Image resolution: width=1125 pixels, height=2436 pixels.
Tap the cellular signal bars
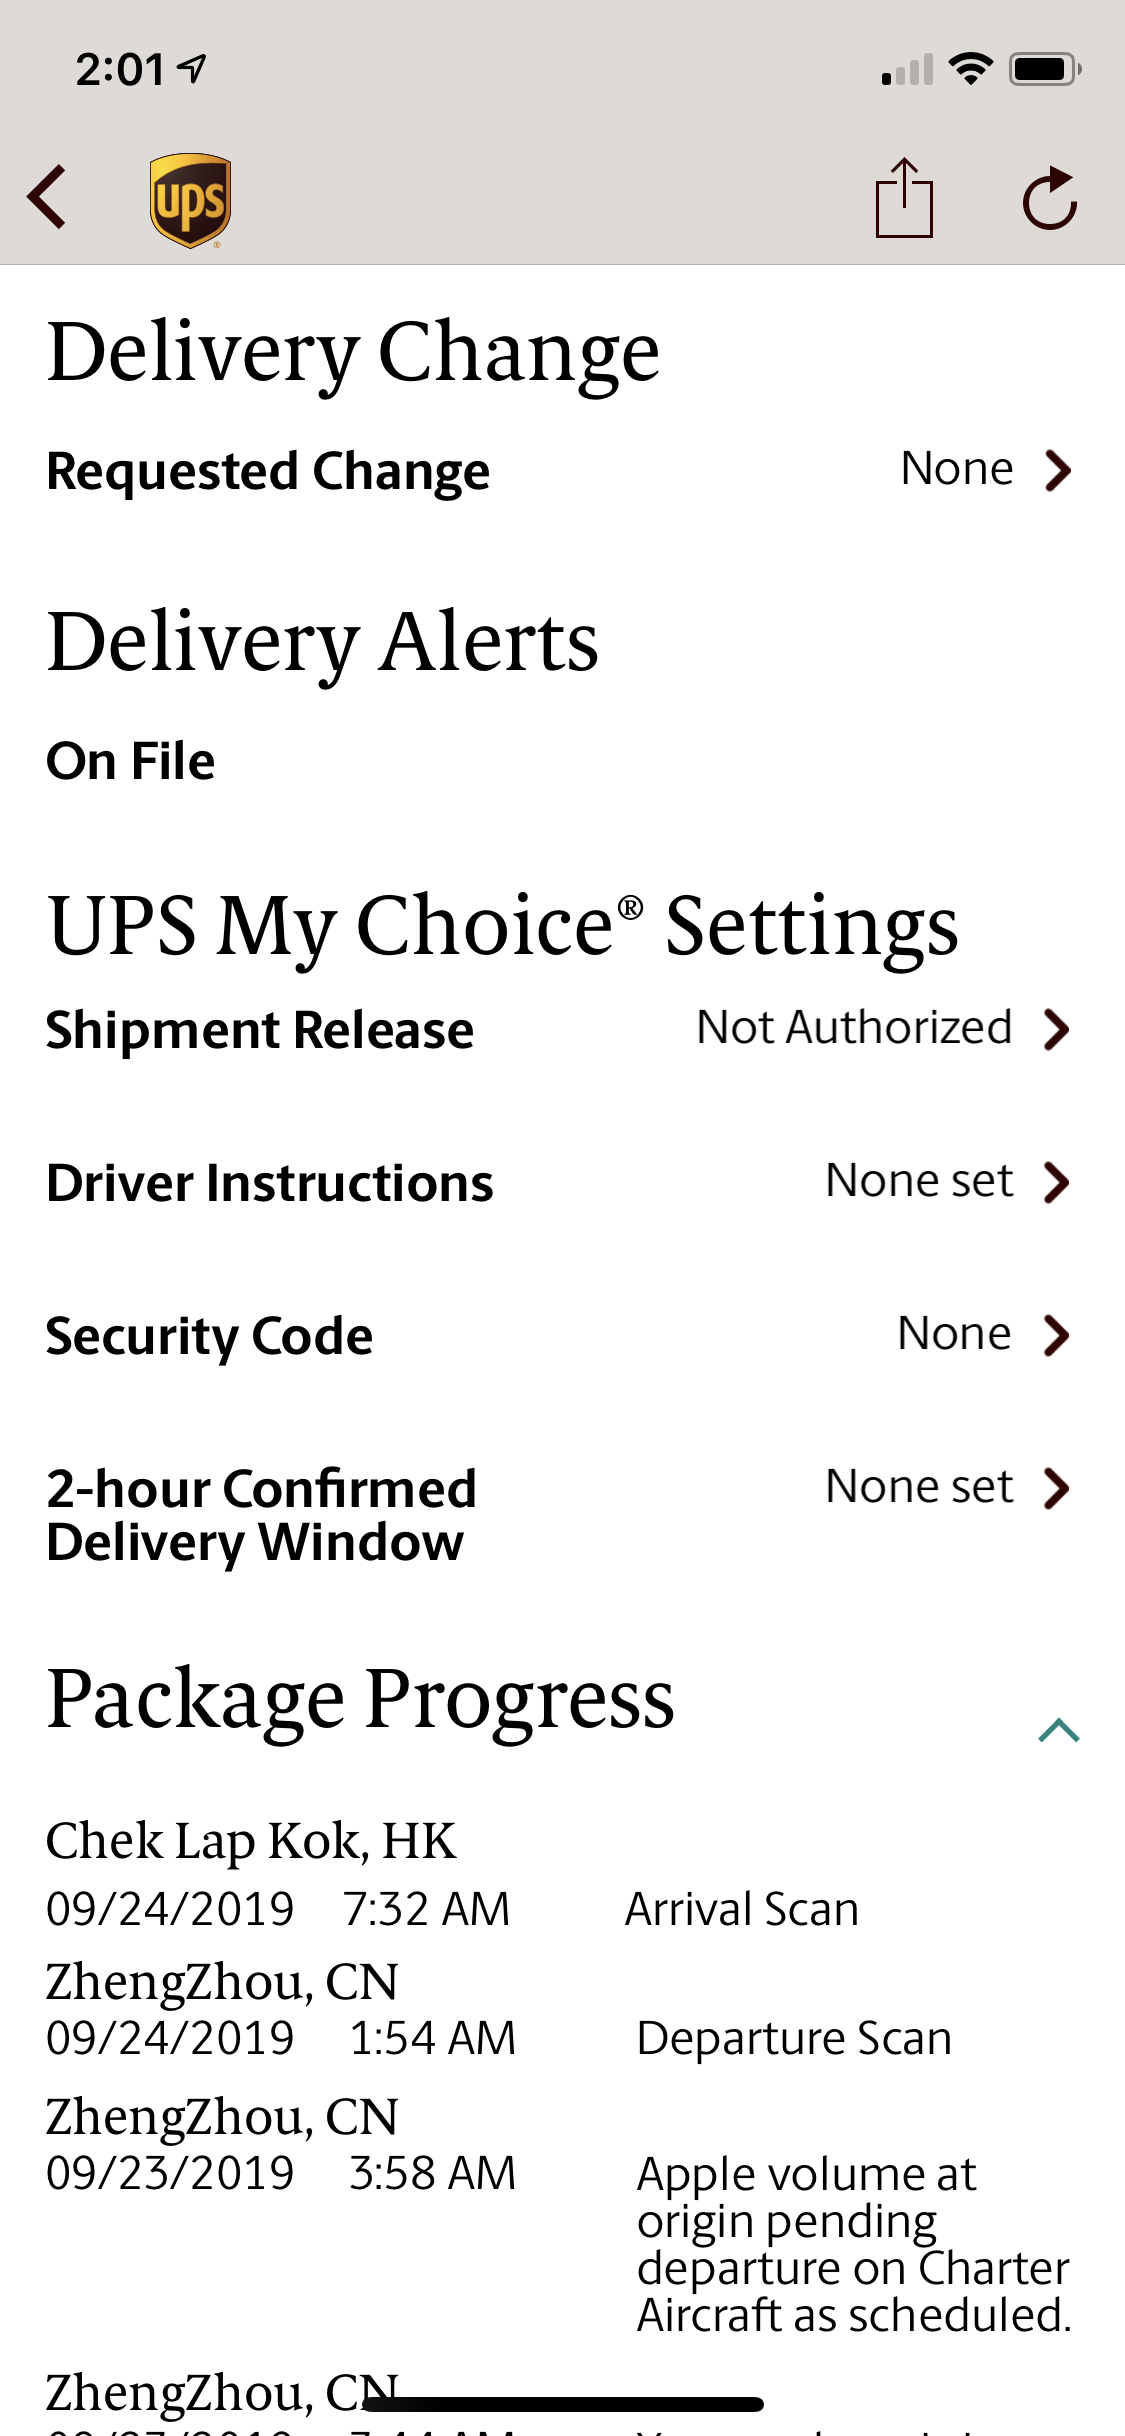(x=907, y=70)
